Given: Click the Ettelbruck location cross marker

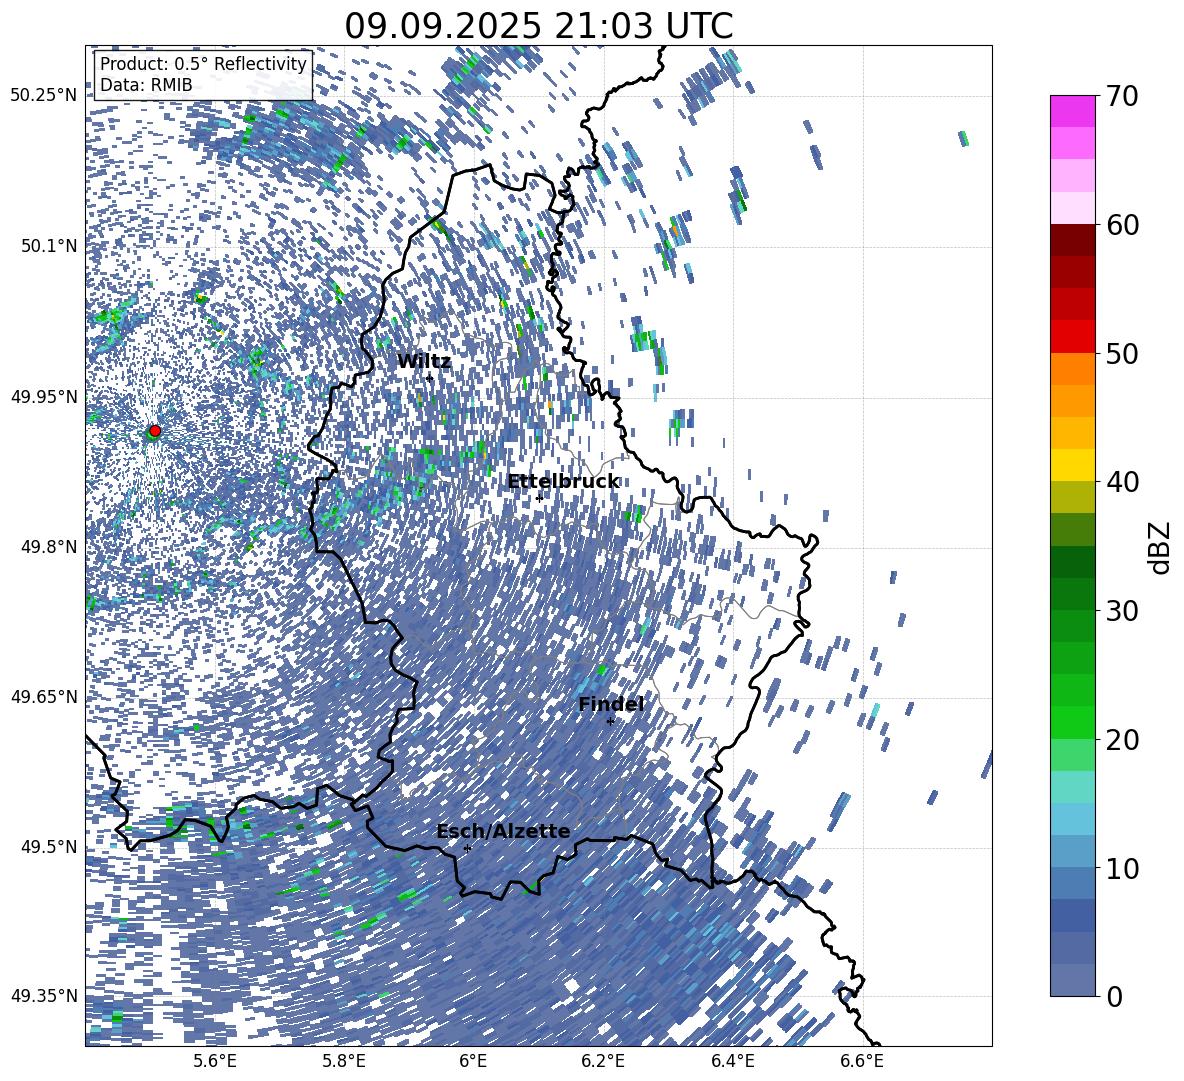Looking at the screenshot, I should coord(539,498).
